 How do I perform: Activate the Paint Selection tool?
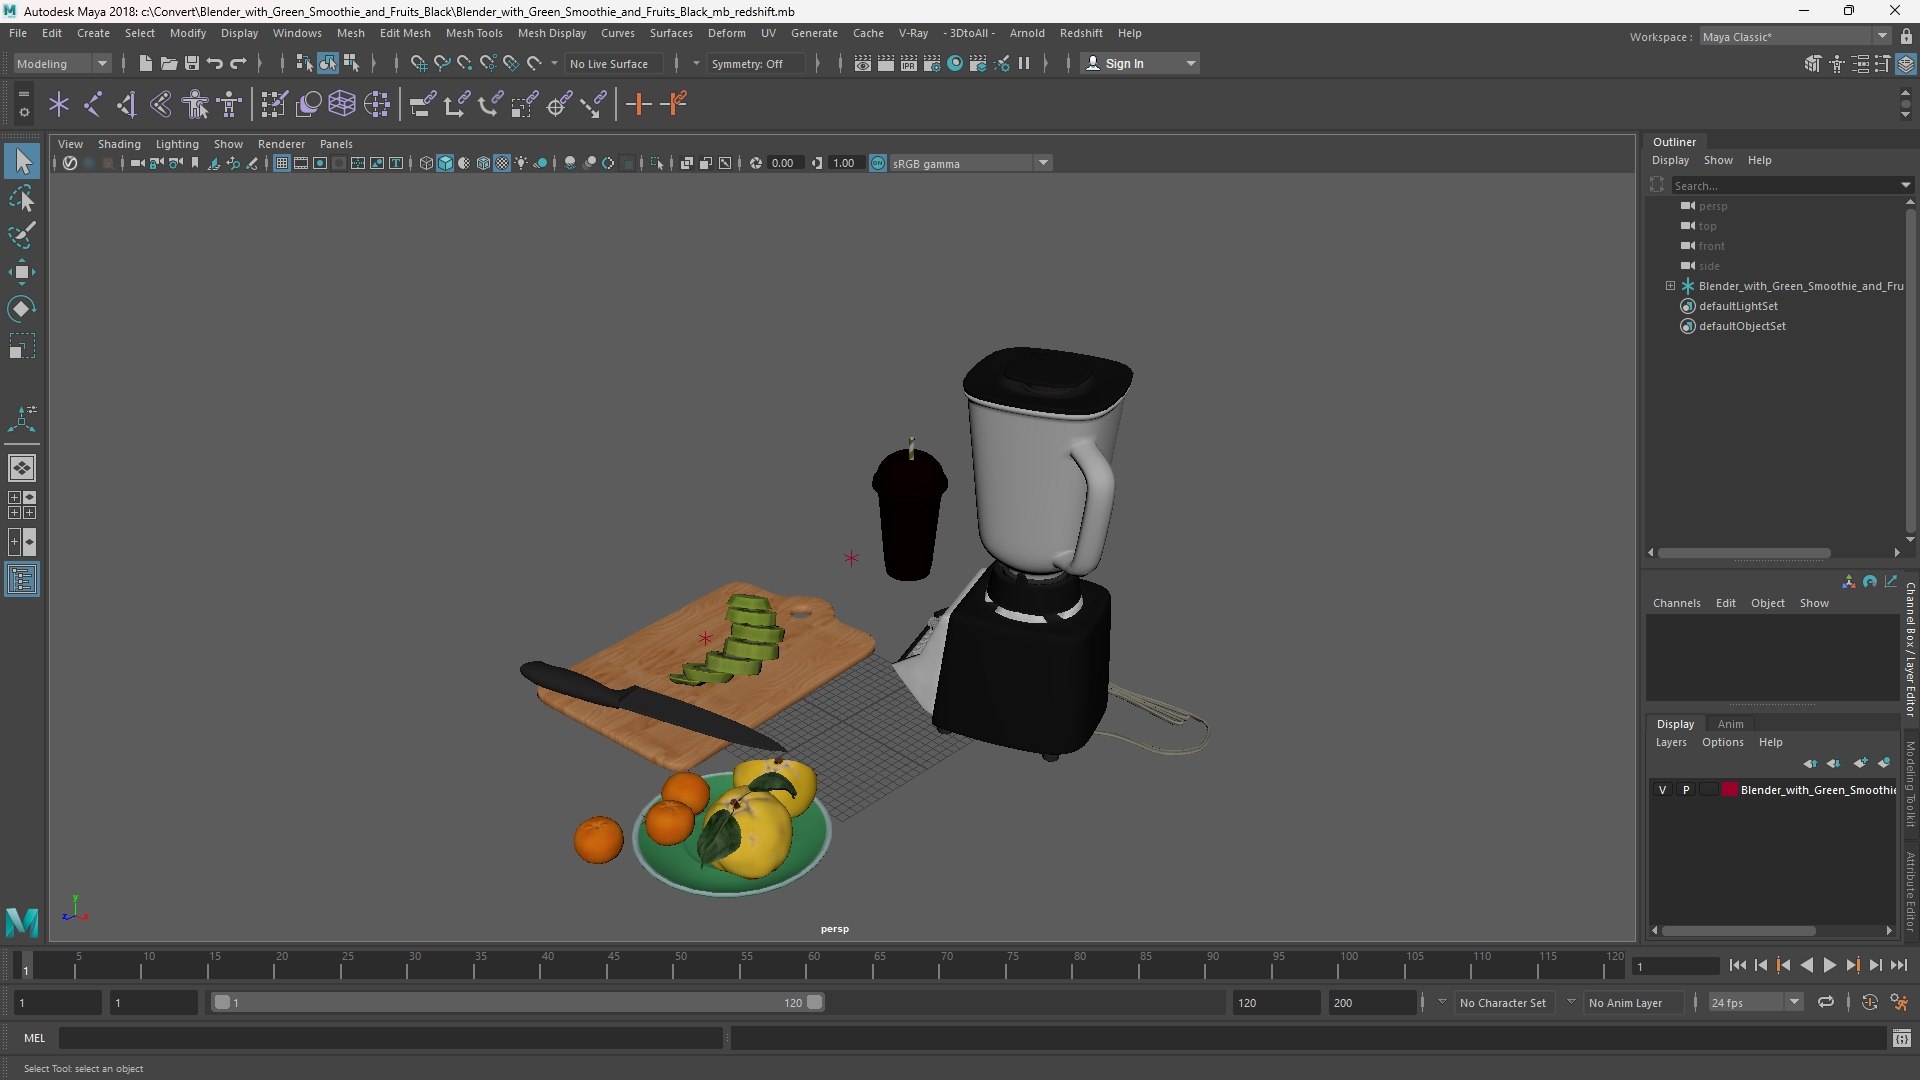(22, 235)
